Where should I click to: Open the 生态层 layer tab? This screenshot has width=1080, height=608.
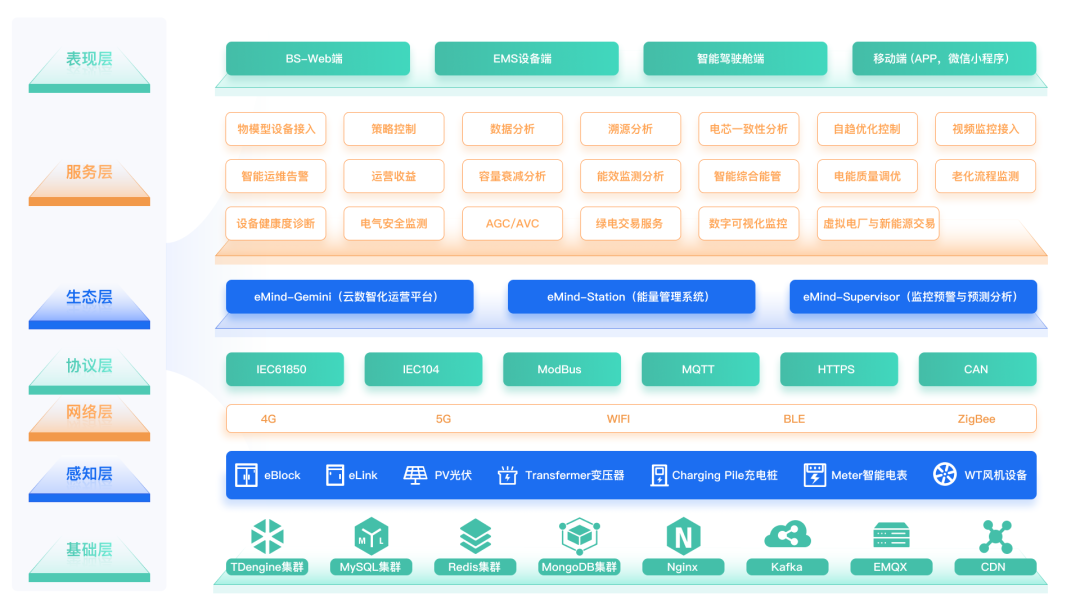point(89,300)
